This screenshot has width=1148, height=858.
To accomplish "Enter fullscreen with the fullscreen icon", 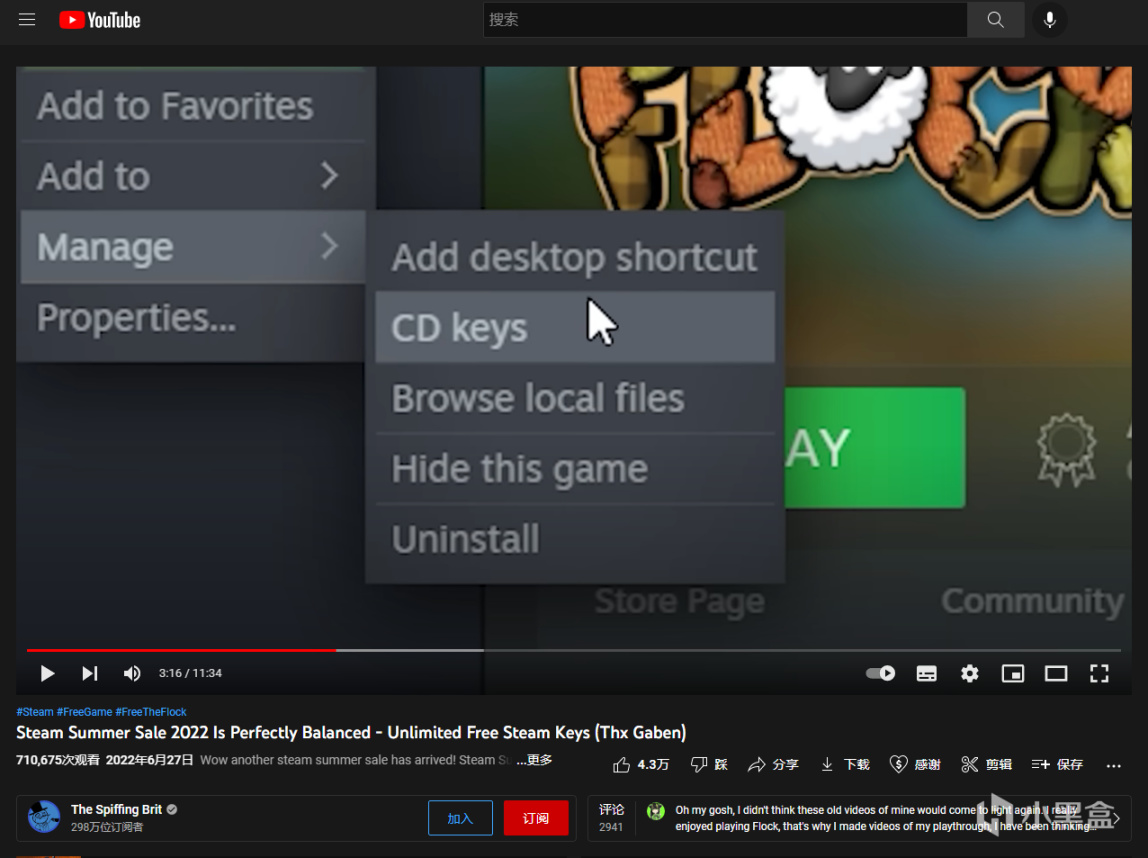I will [1099, 673].
